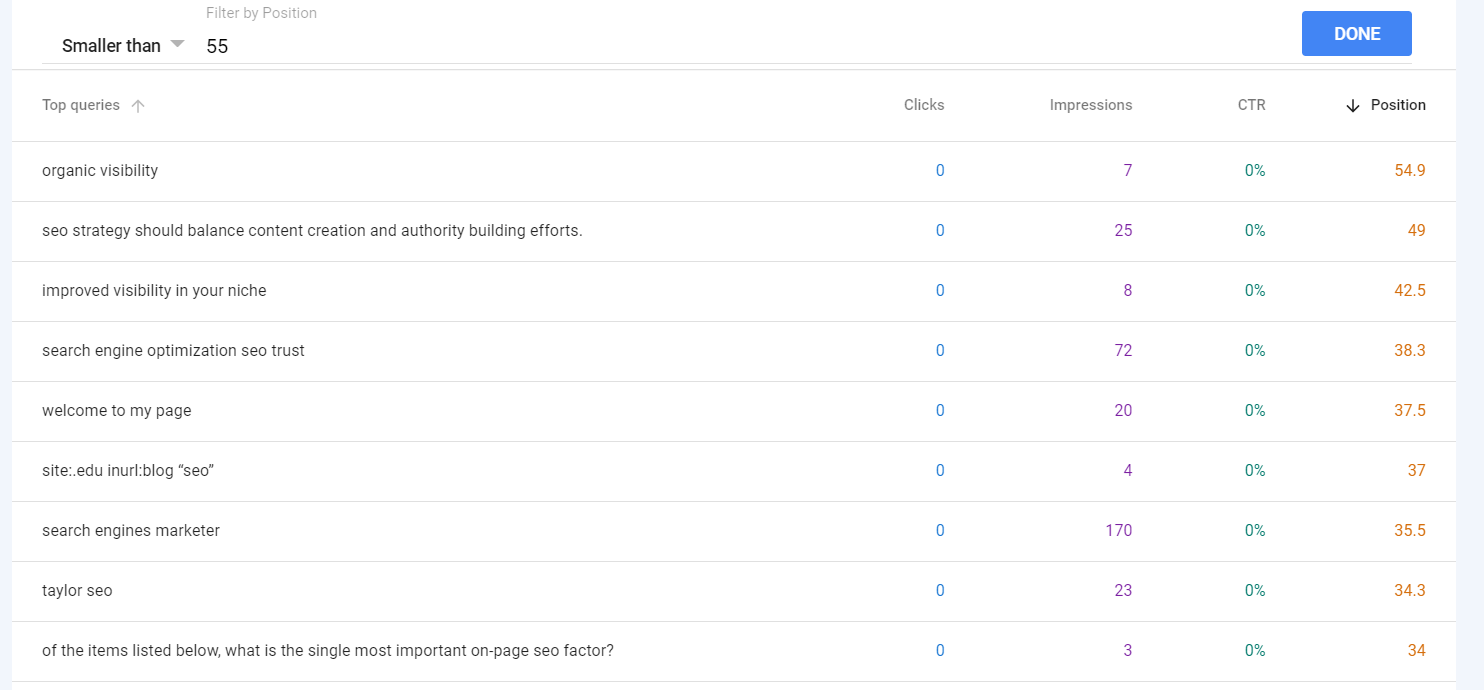Click the down arrow beside Position header
This screenshot has width=1484, height=690.
[1353, 106]
